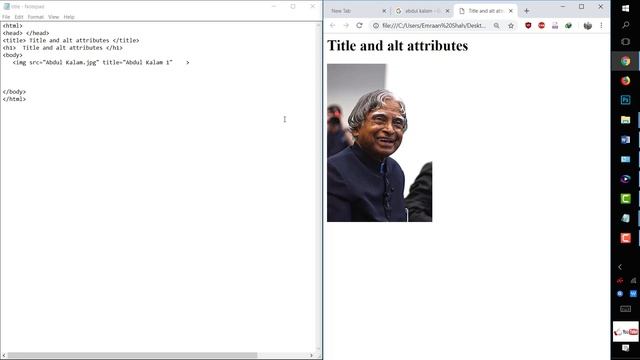Open Notepad File menu
This screenshot has height=360, width=640.
tap(6, 17)
